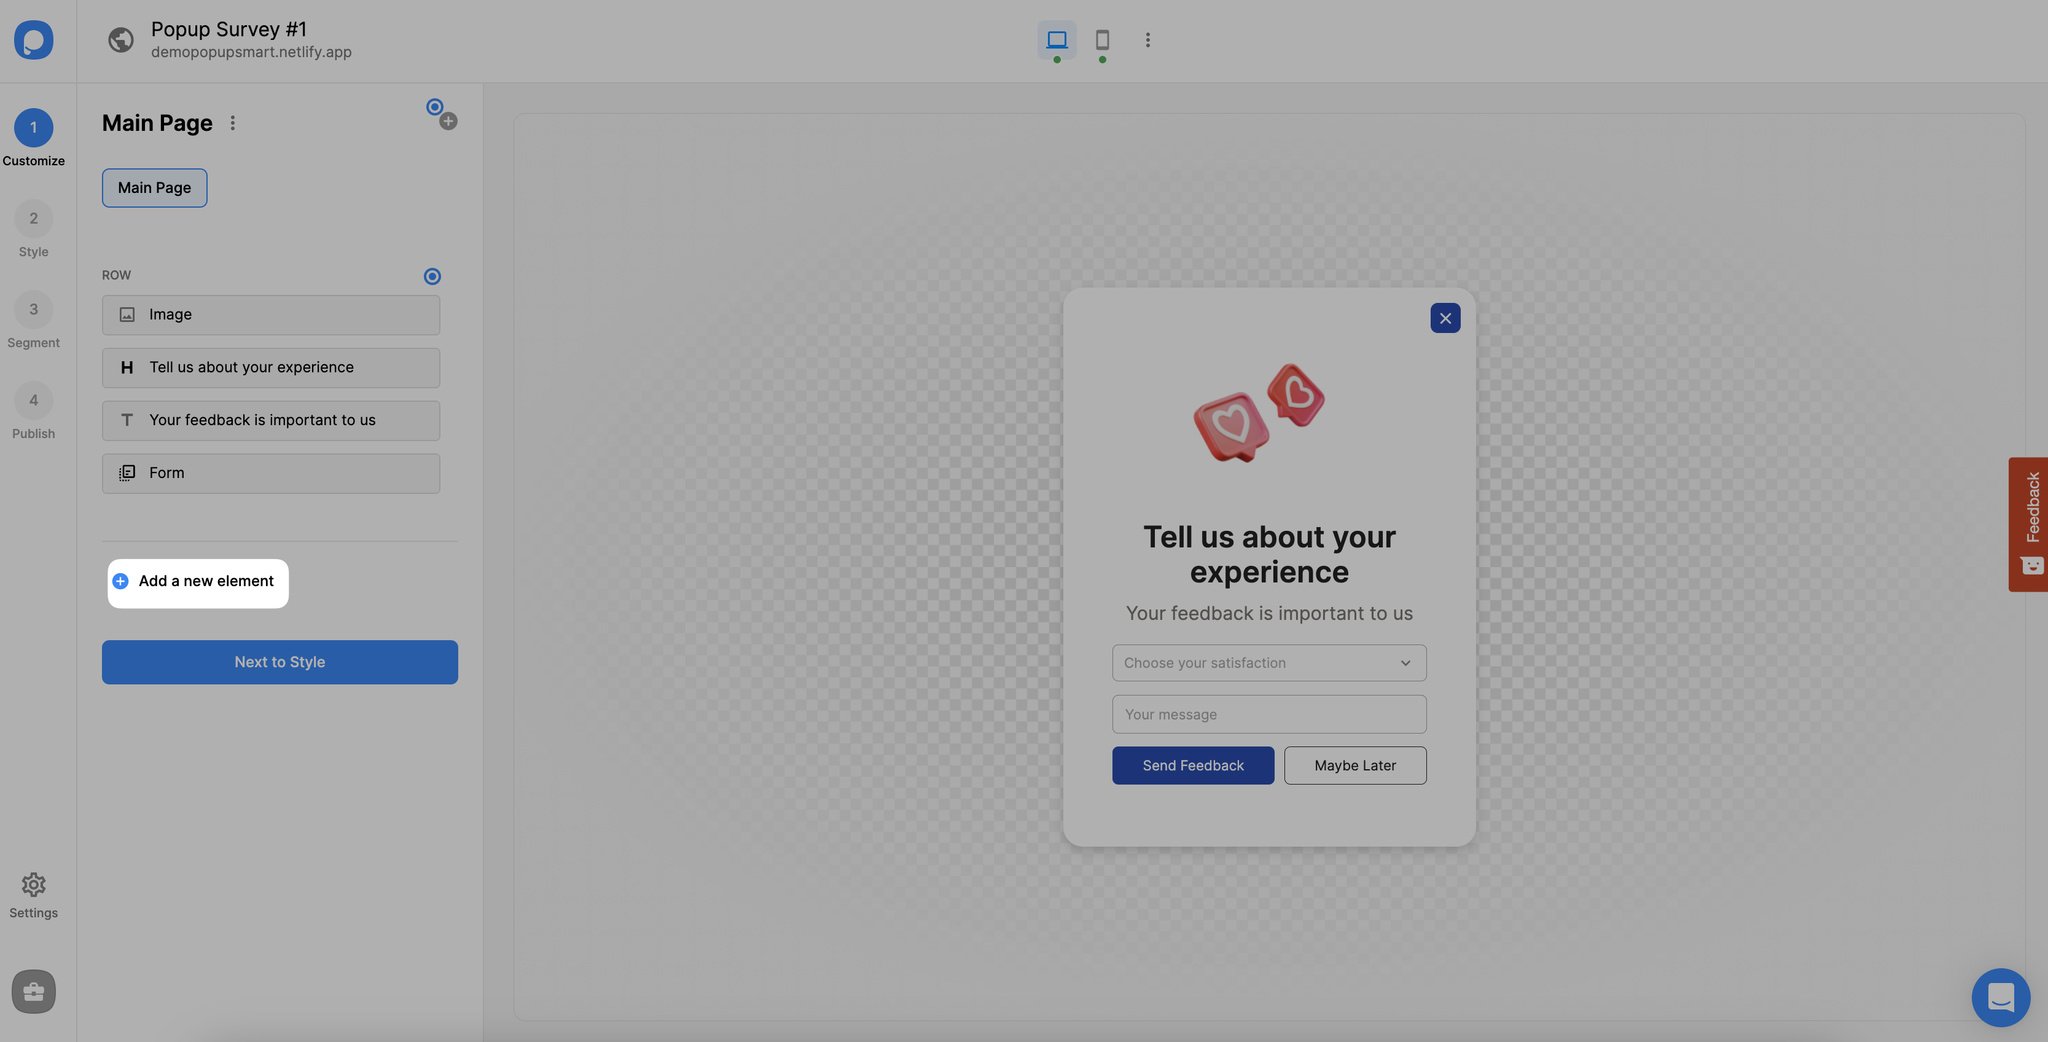Switch to desktop preview mode
The width and height of the screenshot is (2048, 1042).
(x=1056, y=40)
